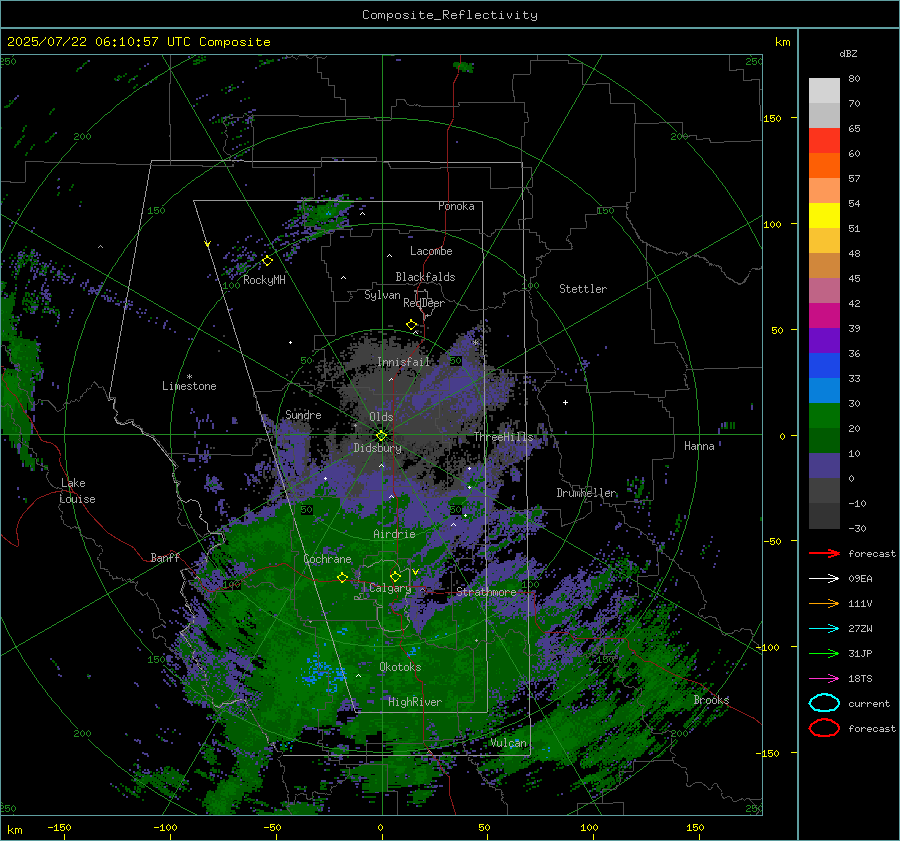Click the yellow diamond marker above Calgary
Image resolution: width=900 pixels, height=841 pixels.
pos(395,576)
